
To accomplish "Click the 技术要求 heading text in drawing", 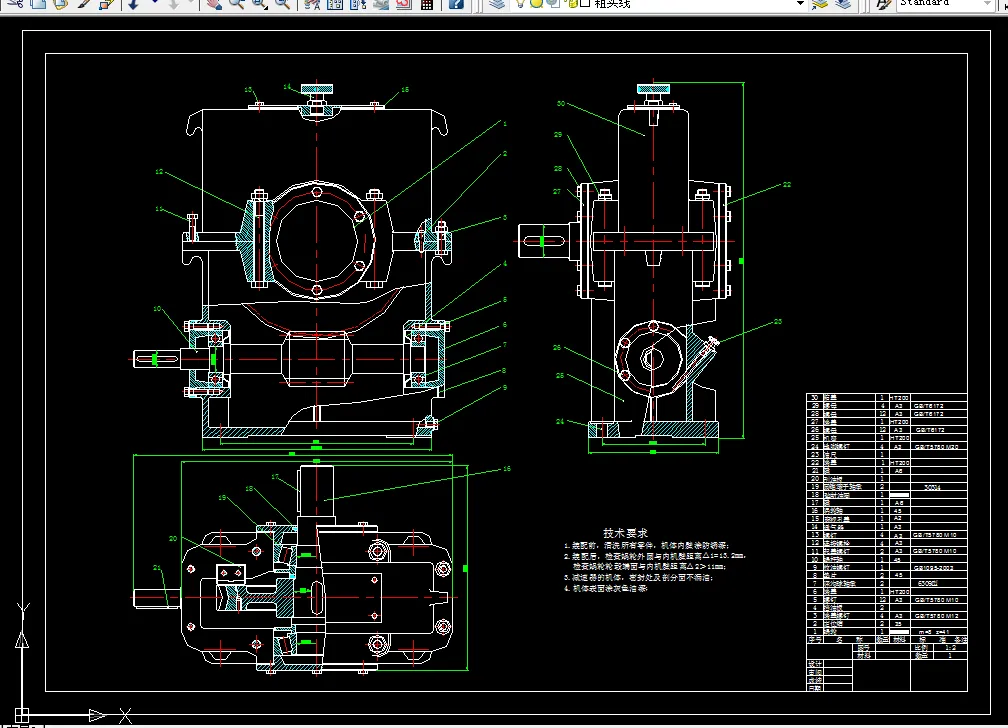I will coord(625,533).
